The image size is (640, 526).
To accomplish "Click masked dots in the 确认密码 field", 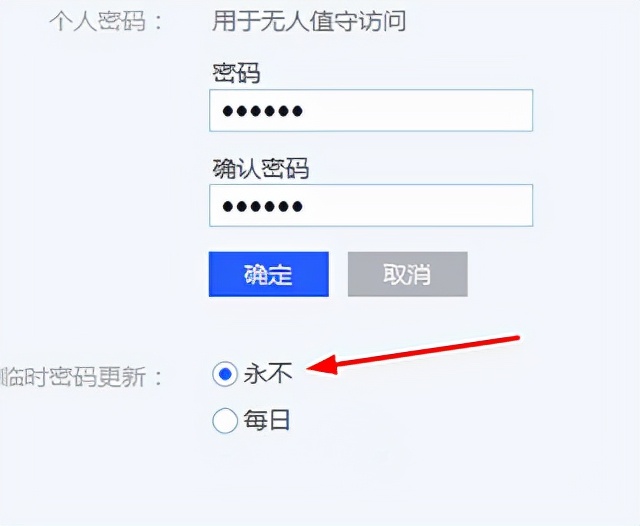I will click(262, 206).
